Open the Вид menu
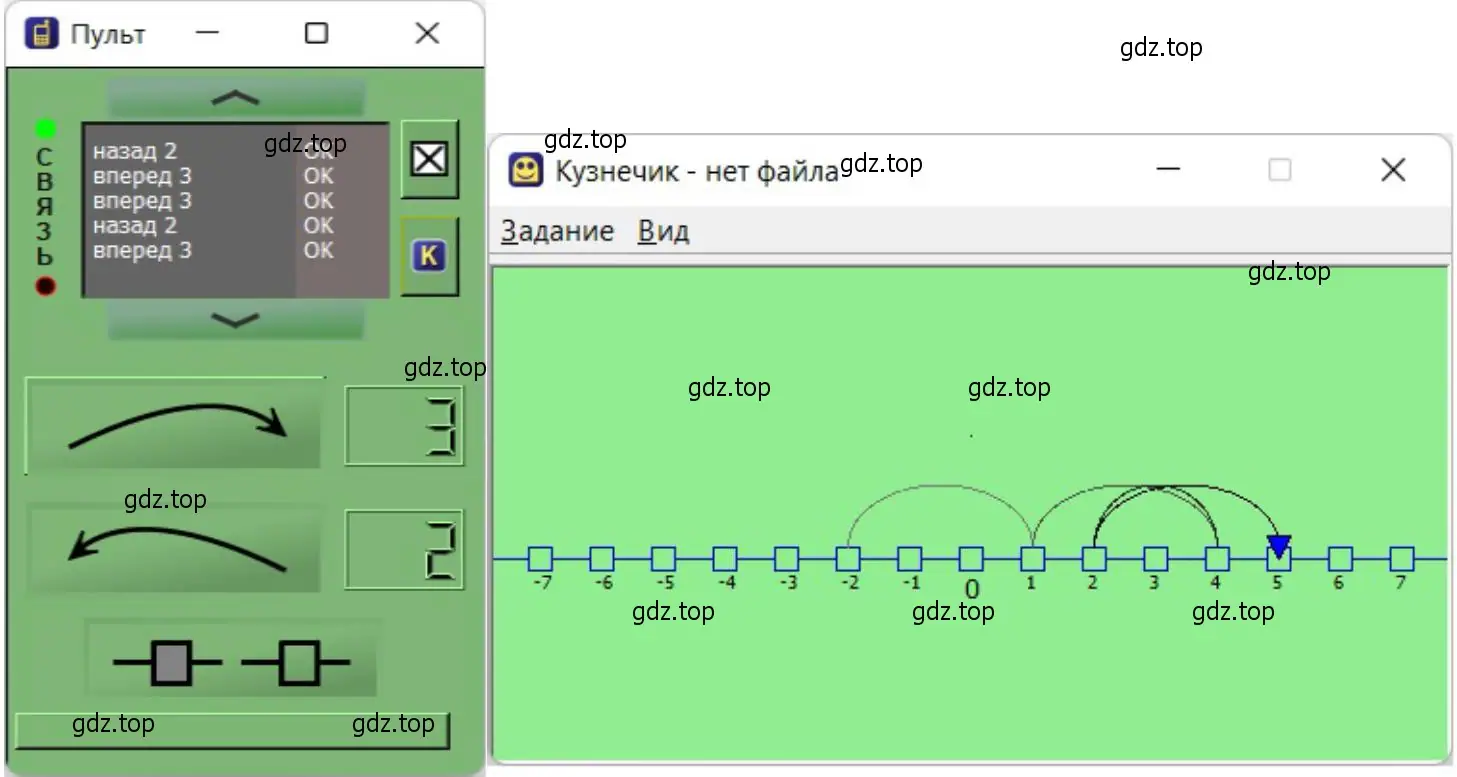1457x777 pixels. point(663,231)
